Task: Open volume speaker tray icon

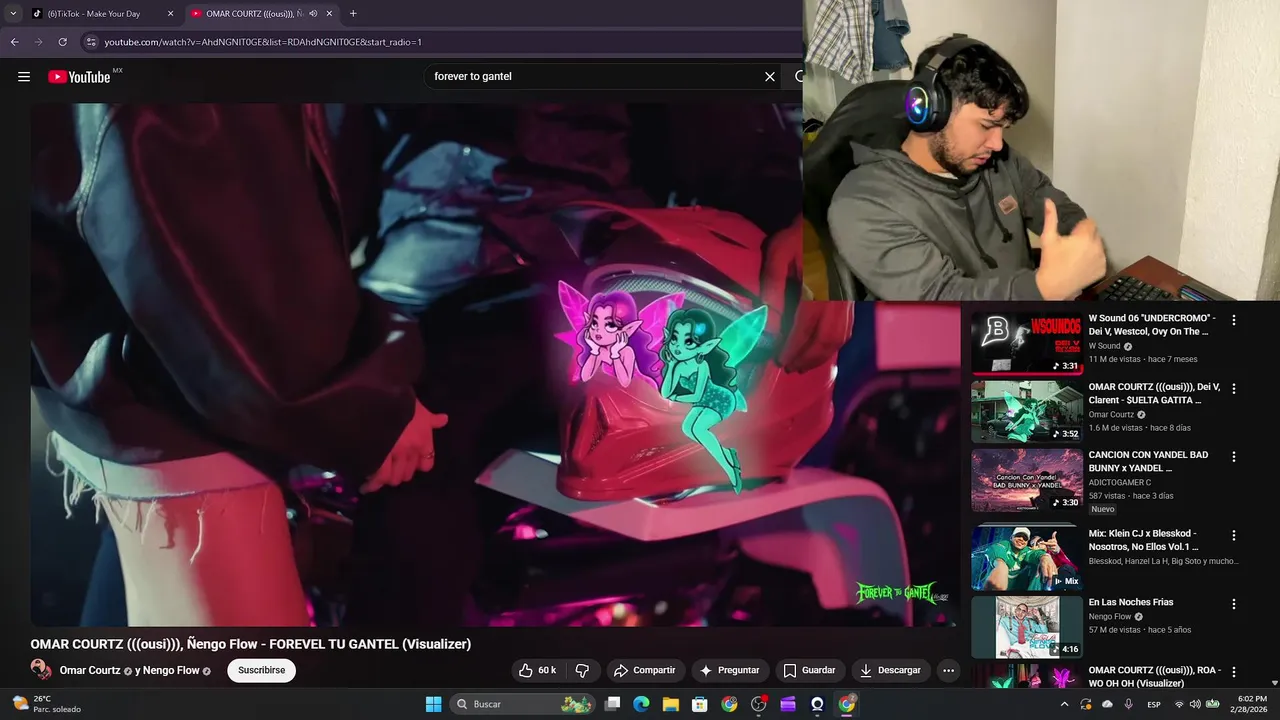Action: tap(1195, 704)
